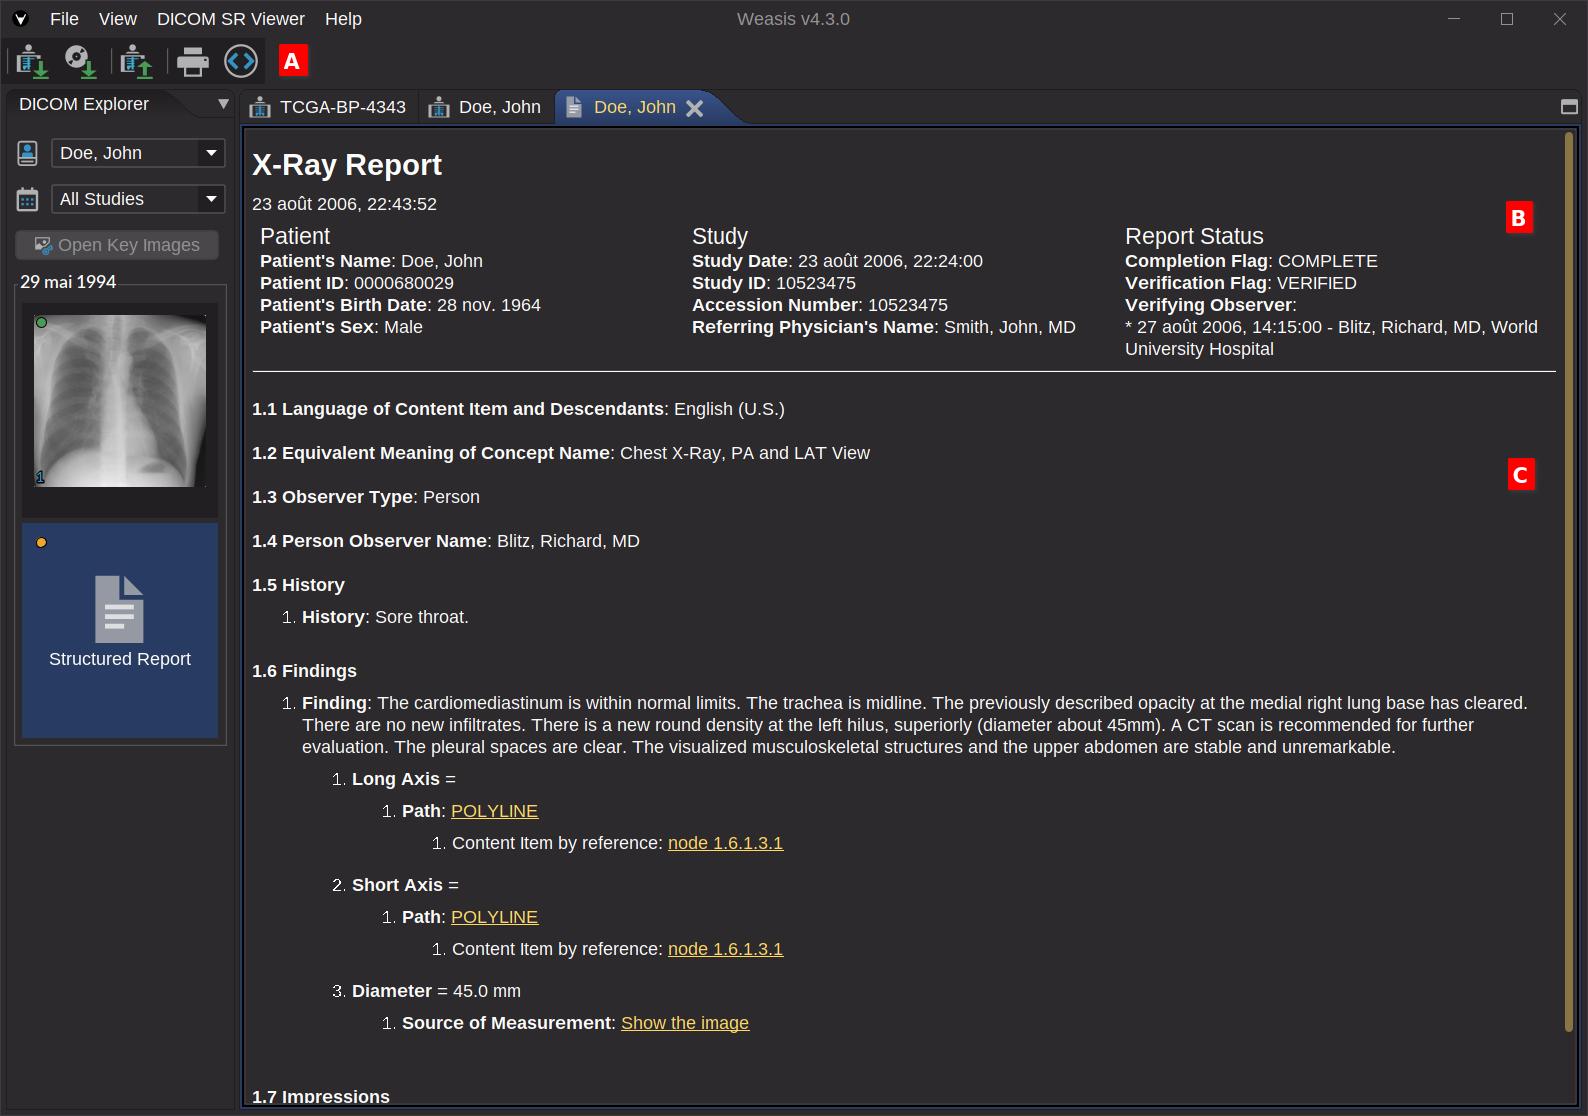Screen dimensions: 1588x1116
Task: Click the Show the image link
Action: pyautogui.click(x=684, y=1023)
